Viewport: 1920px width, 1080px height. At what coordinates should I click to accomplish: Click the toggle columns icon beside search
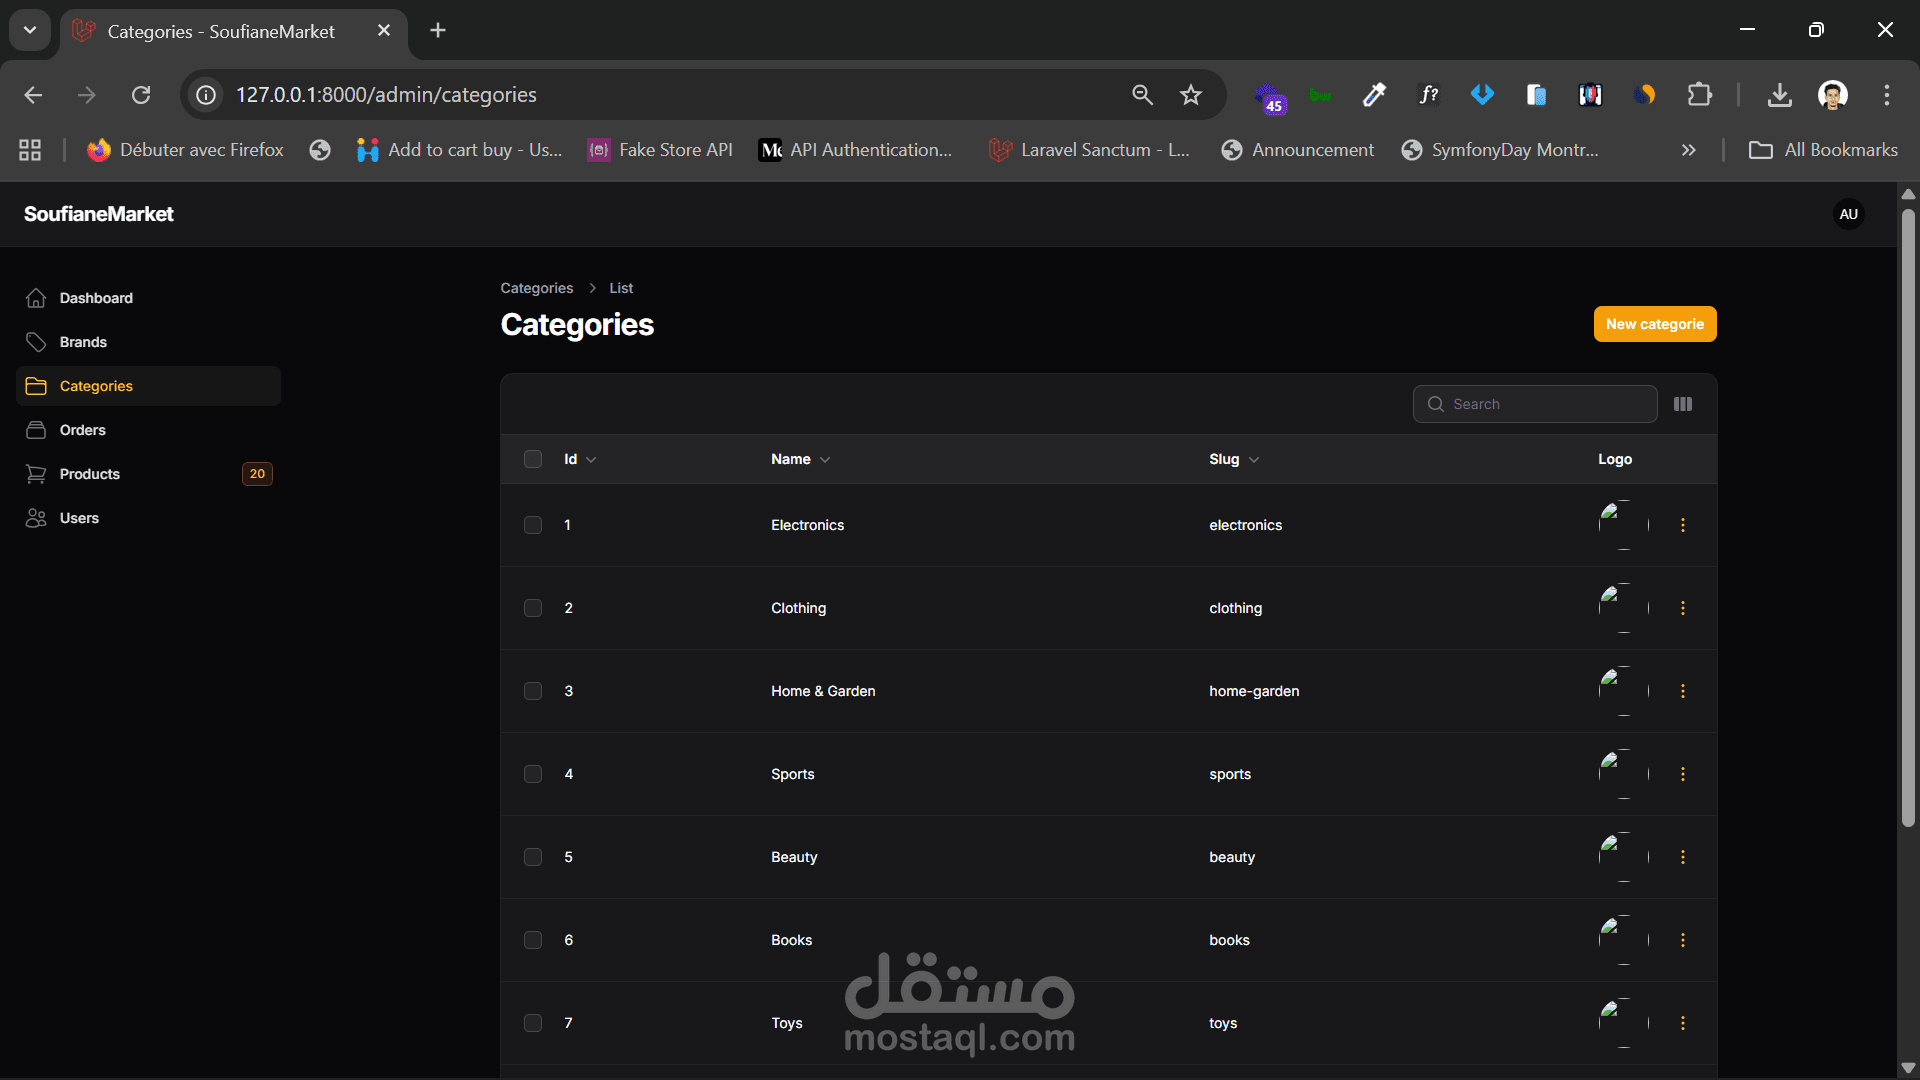1683,404
